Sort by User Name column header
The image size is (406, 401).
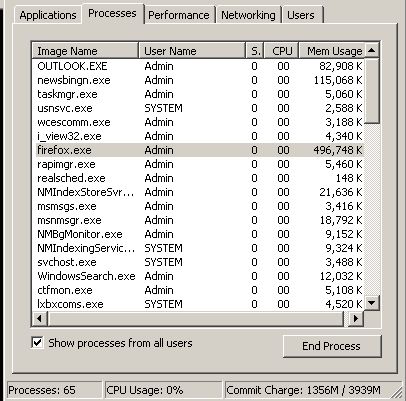coord(192,51)
